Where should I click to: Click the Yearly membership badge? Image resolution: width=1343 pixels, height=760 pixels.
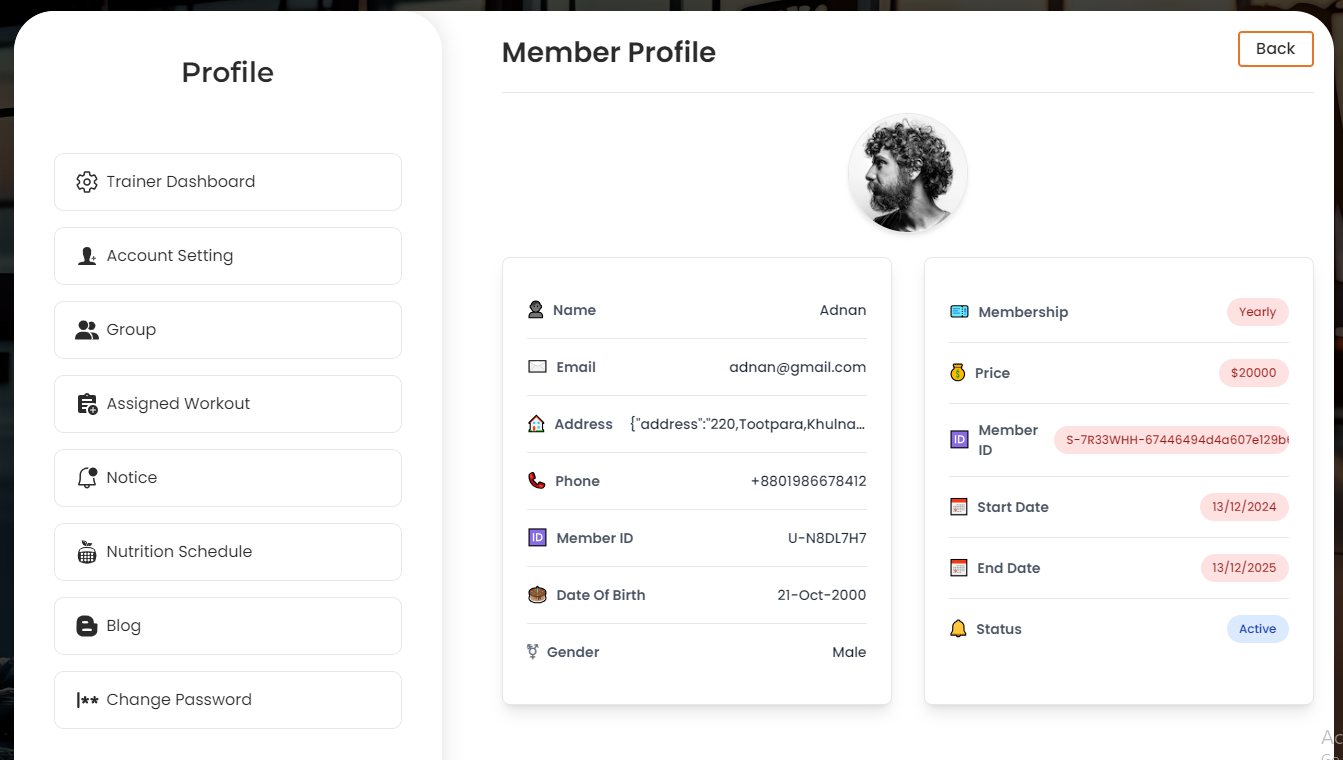pos(1257,312)
